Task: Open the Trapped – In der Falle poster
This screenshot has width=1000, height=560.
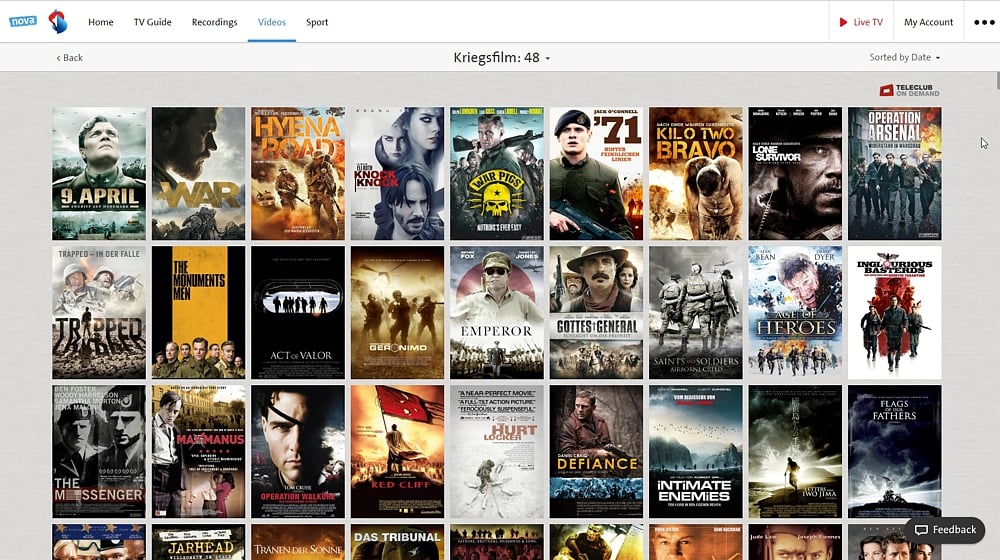Action: coord(99,313)
